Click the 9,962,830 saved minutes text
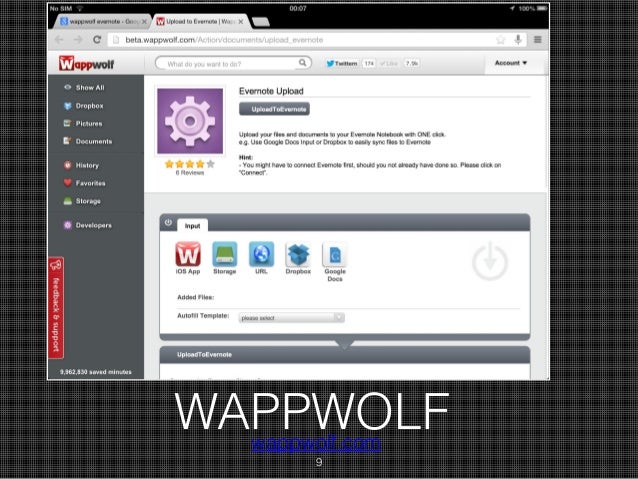 96,372
